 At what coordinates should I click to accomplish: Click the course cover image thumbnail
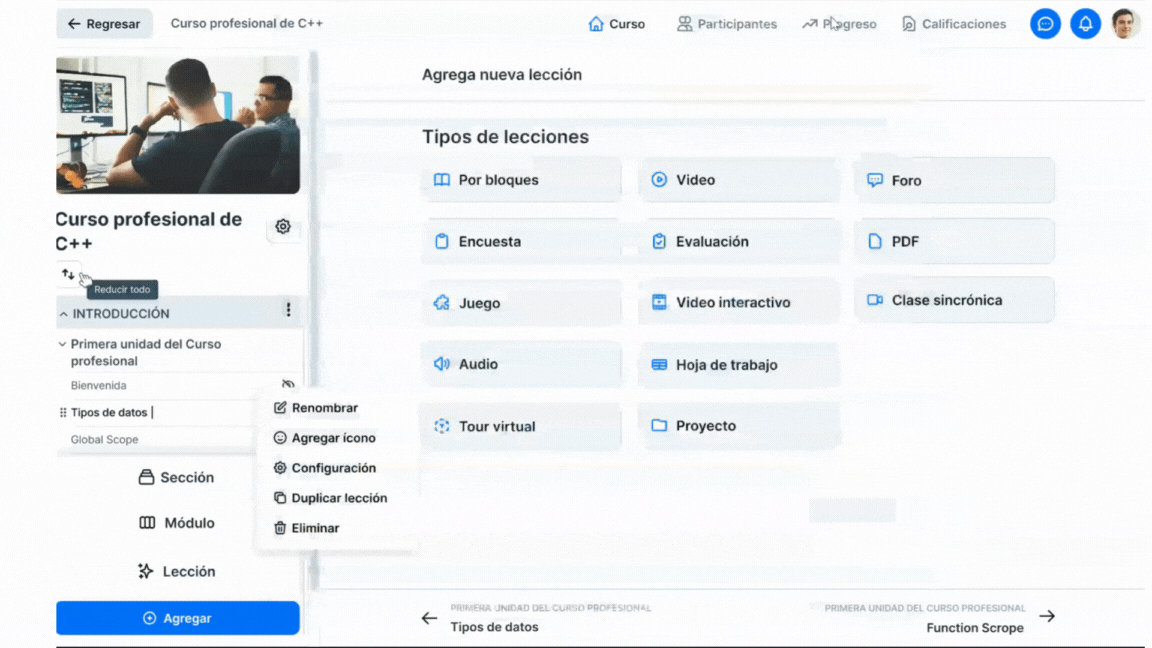tap(178, 125)
